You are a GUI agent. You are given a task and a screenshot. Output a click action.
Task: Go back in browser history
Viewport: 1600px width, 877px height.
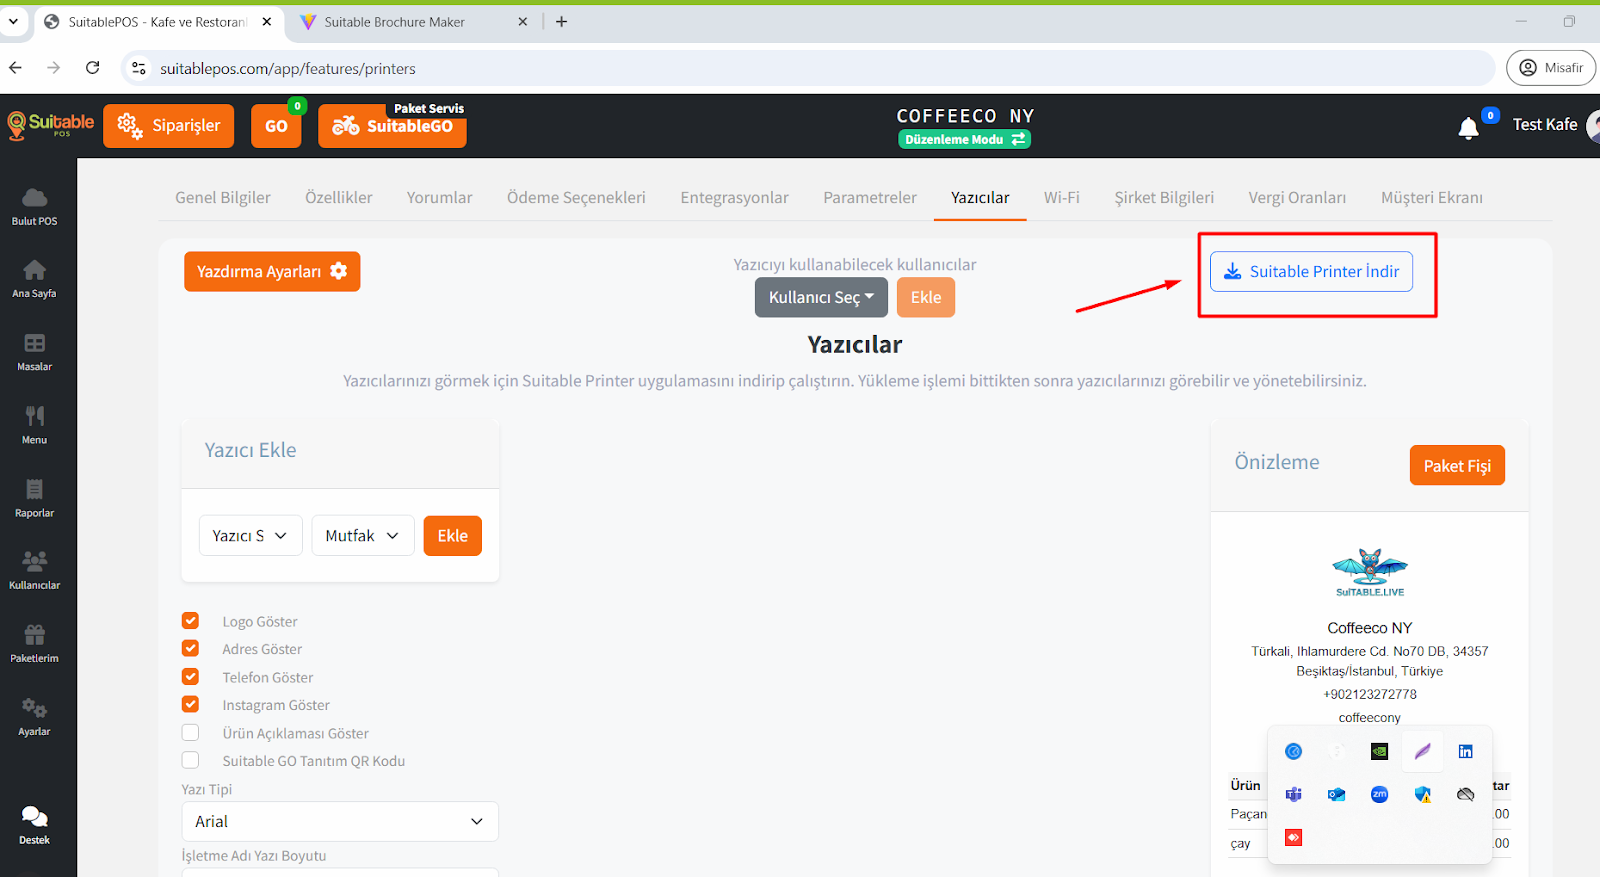coord(16,68)
